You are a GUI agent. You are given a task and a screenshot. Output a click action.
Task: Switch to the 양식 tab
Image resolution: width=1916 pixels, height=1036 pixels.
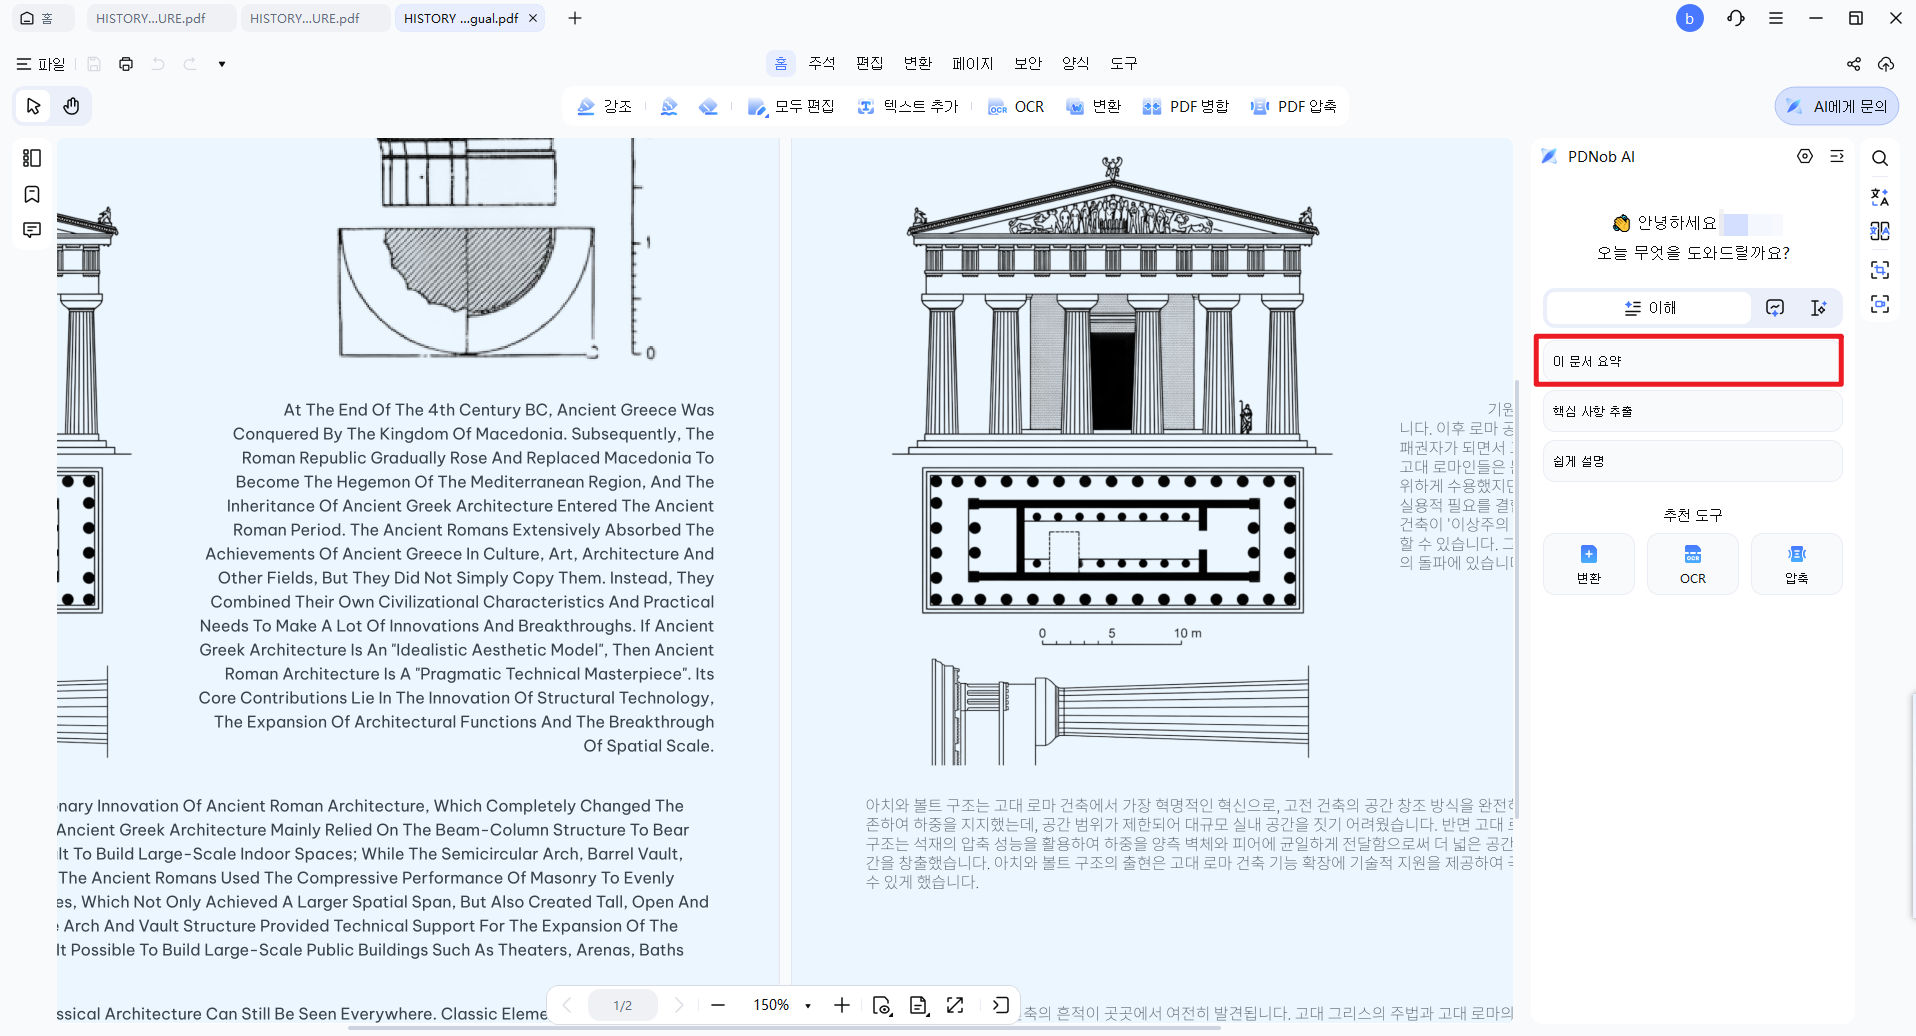1076,63
